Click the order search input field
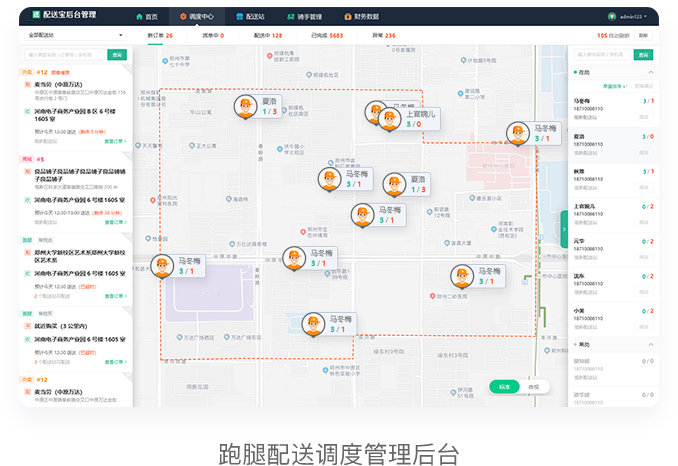This screenshot has height=466, width=678. (64, 54)
